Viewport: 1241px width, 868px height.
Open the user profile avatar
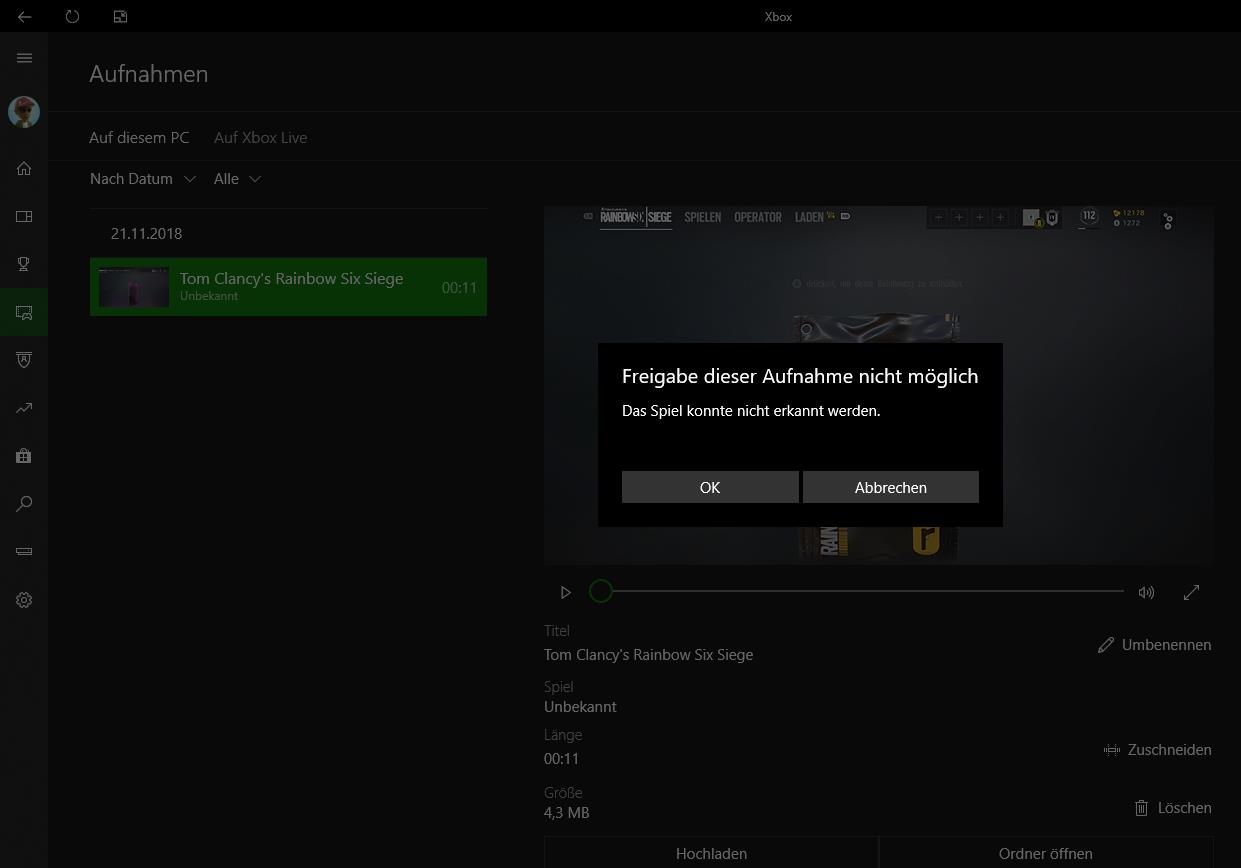[x=24, y=112]
